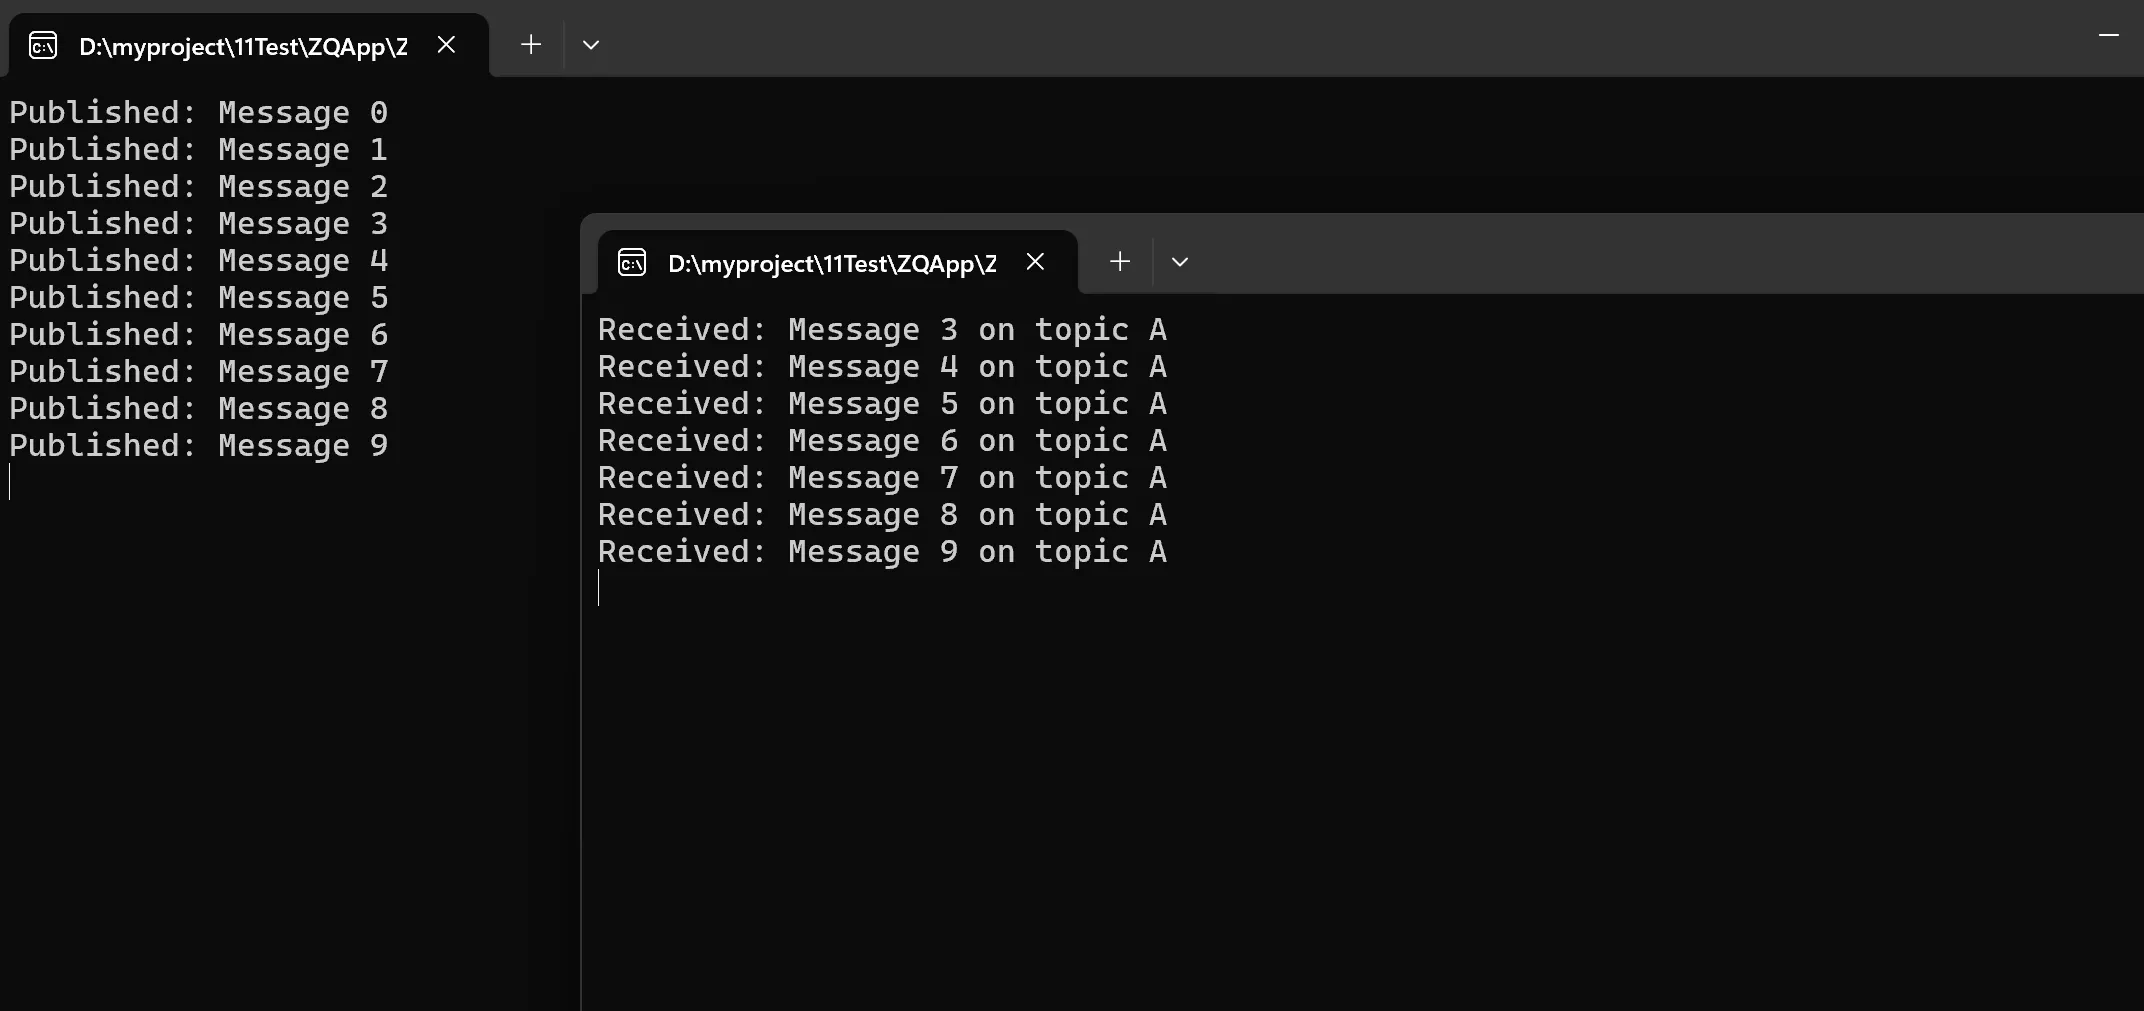Viewport: 2144px width, 1011px height.
Task: Close the tab in the publisher terminal window
Action: tap(447, 45)
